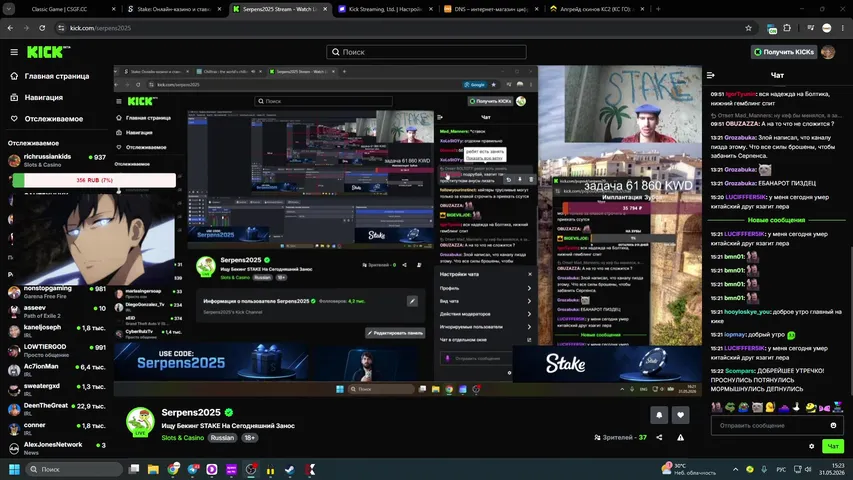Open kaneljoseph channel in the sidebar
Screen dimensions: 853x480
click(57, 331)
